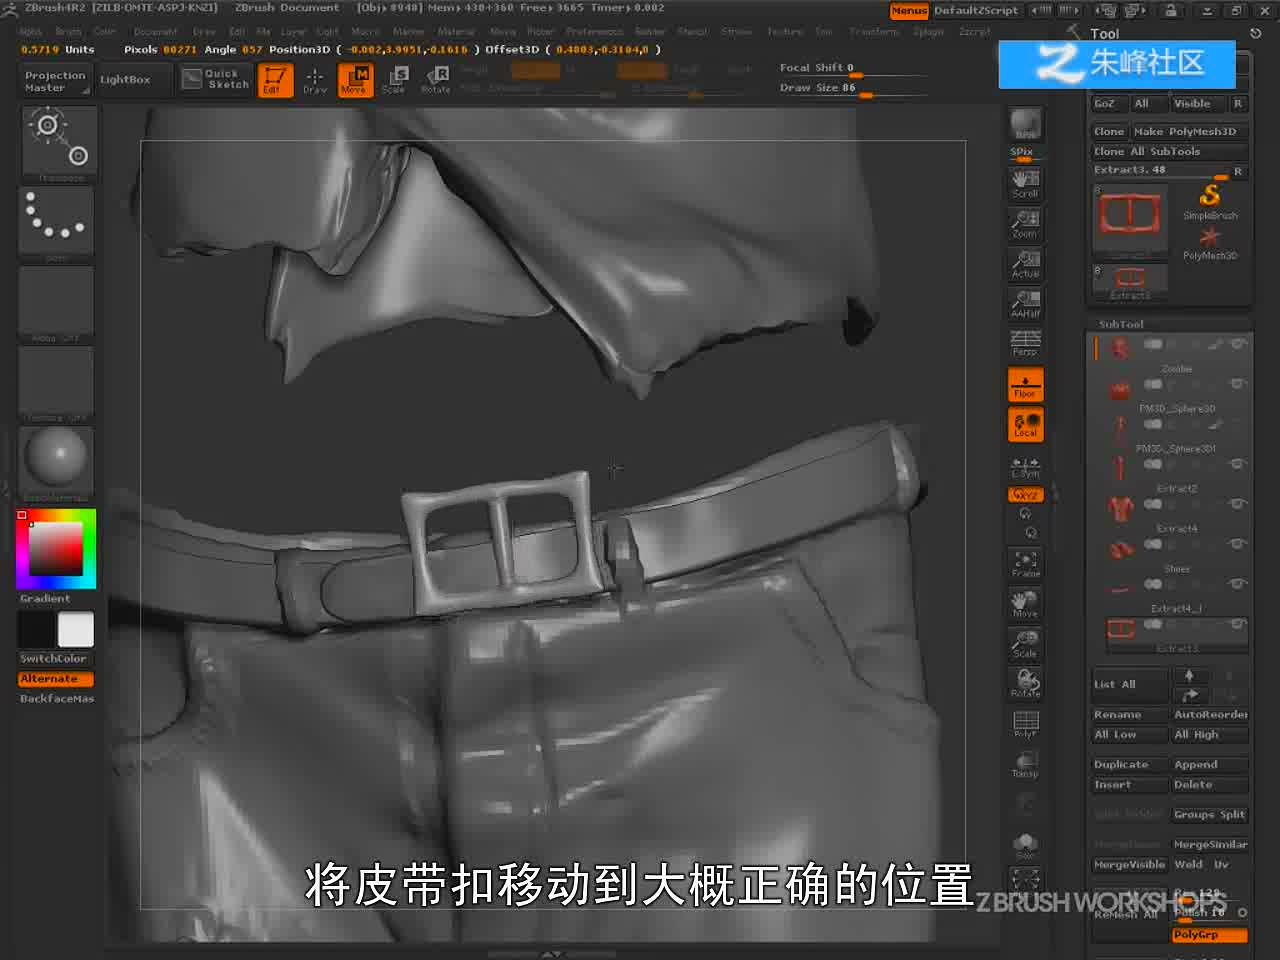Select the Extract3 tool thumbnail
1280x960 pixels.
pyautogui.click(x=1129, y=217)
